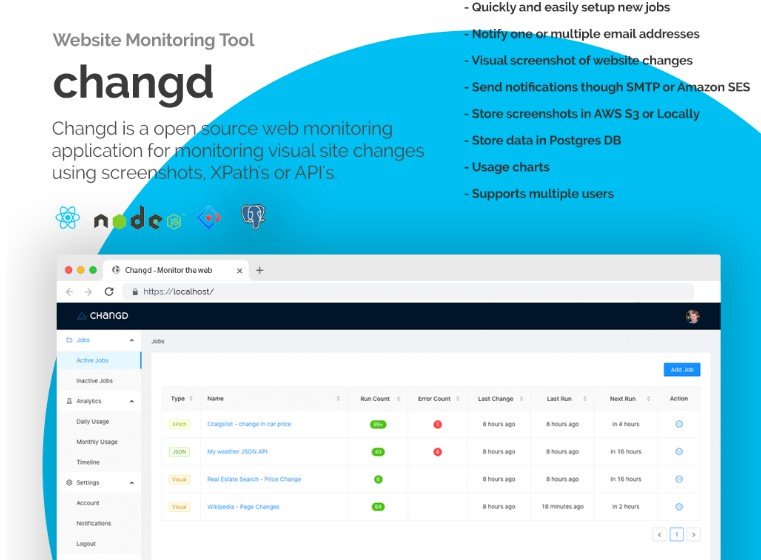Click 'in 2 hours' next run cell

tap(626, 507)
